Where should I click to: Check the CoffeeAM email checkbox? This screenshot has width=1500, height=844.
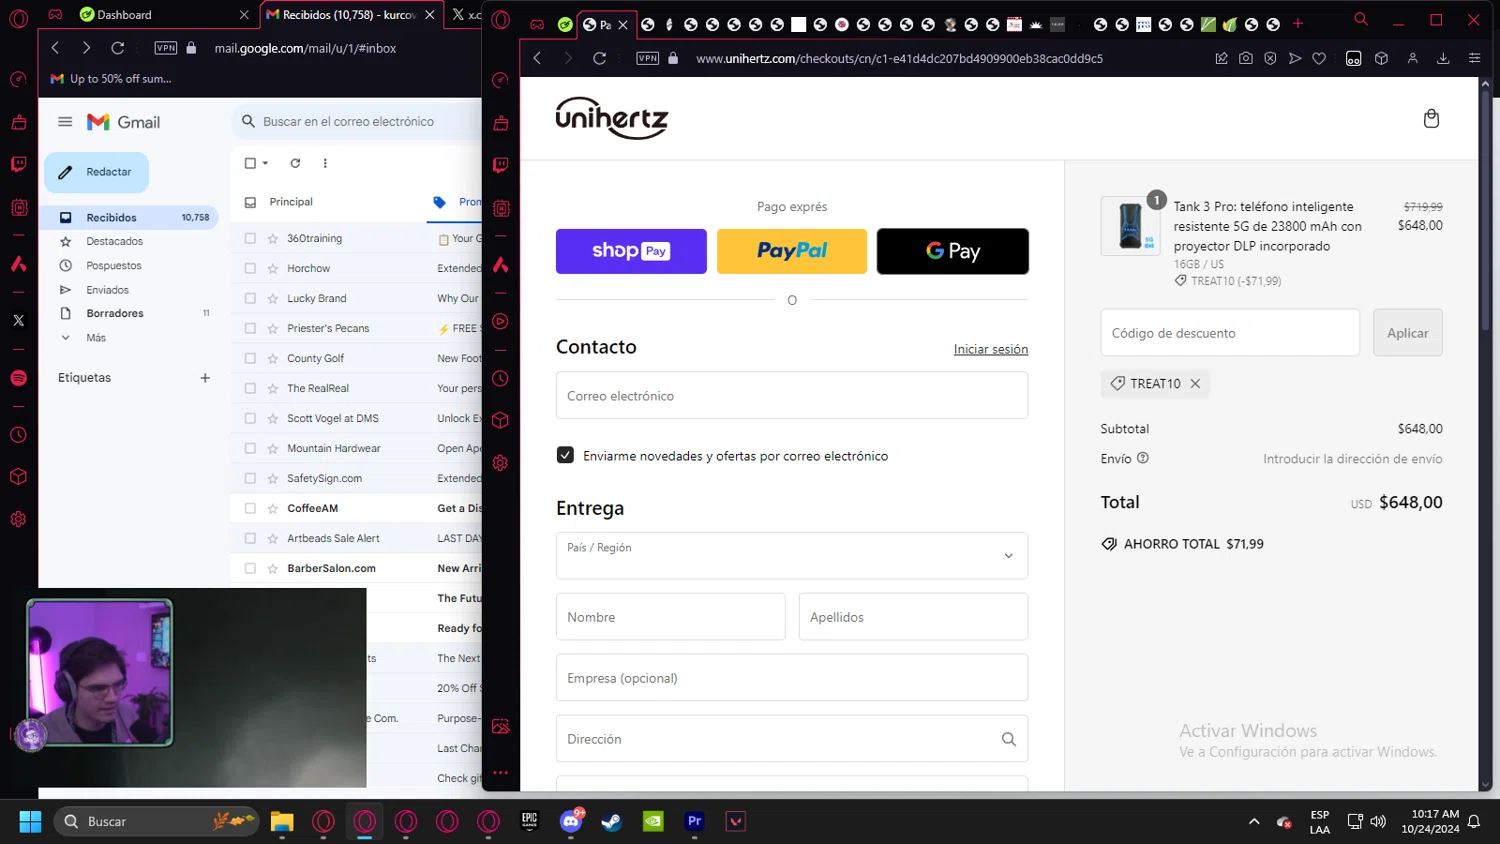coord(250,508)
